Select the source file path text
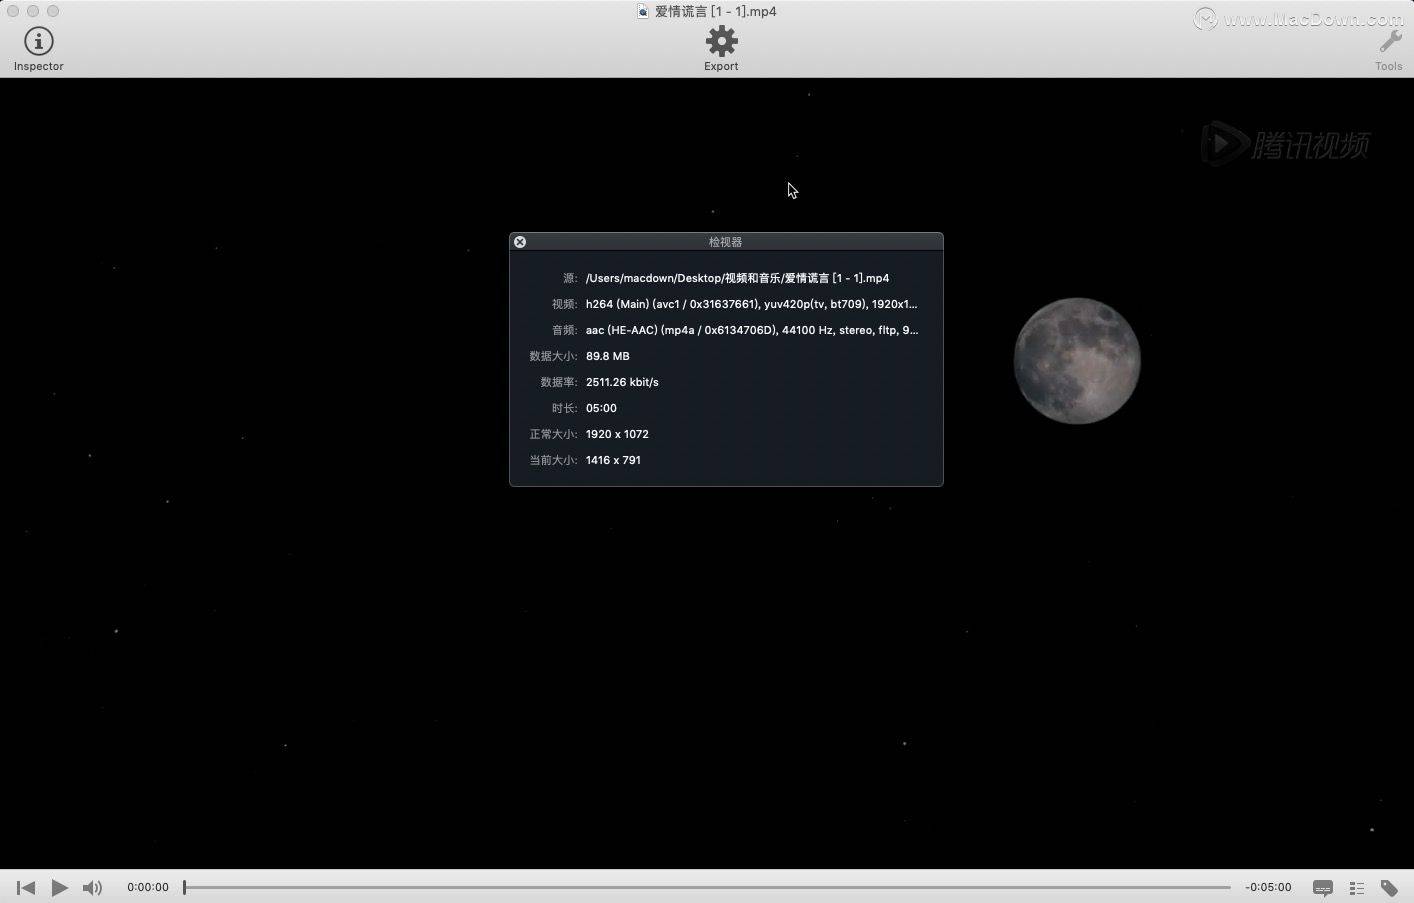Image resolution: width=1414 pixels, height=903 pixels. click(737, 278)
